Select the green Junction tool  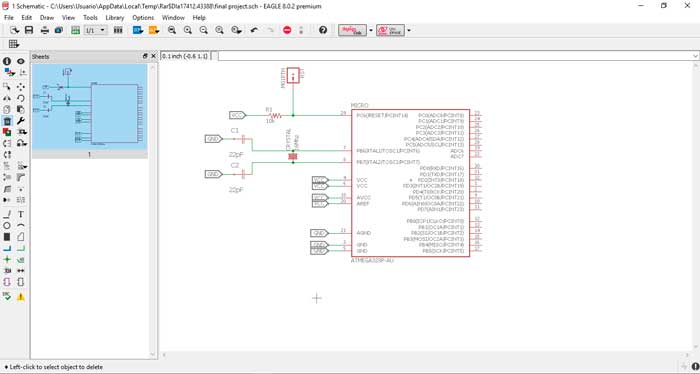[x=7, y=259]
